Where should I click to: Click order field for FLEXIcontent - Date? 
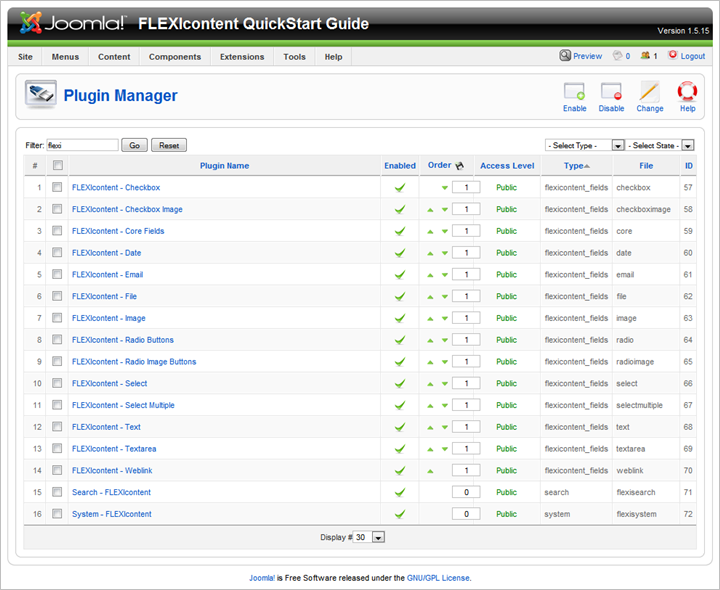pyautogui.click(x=466, y=253)
